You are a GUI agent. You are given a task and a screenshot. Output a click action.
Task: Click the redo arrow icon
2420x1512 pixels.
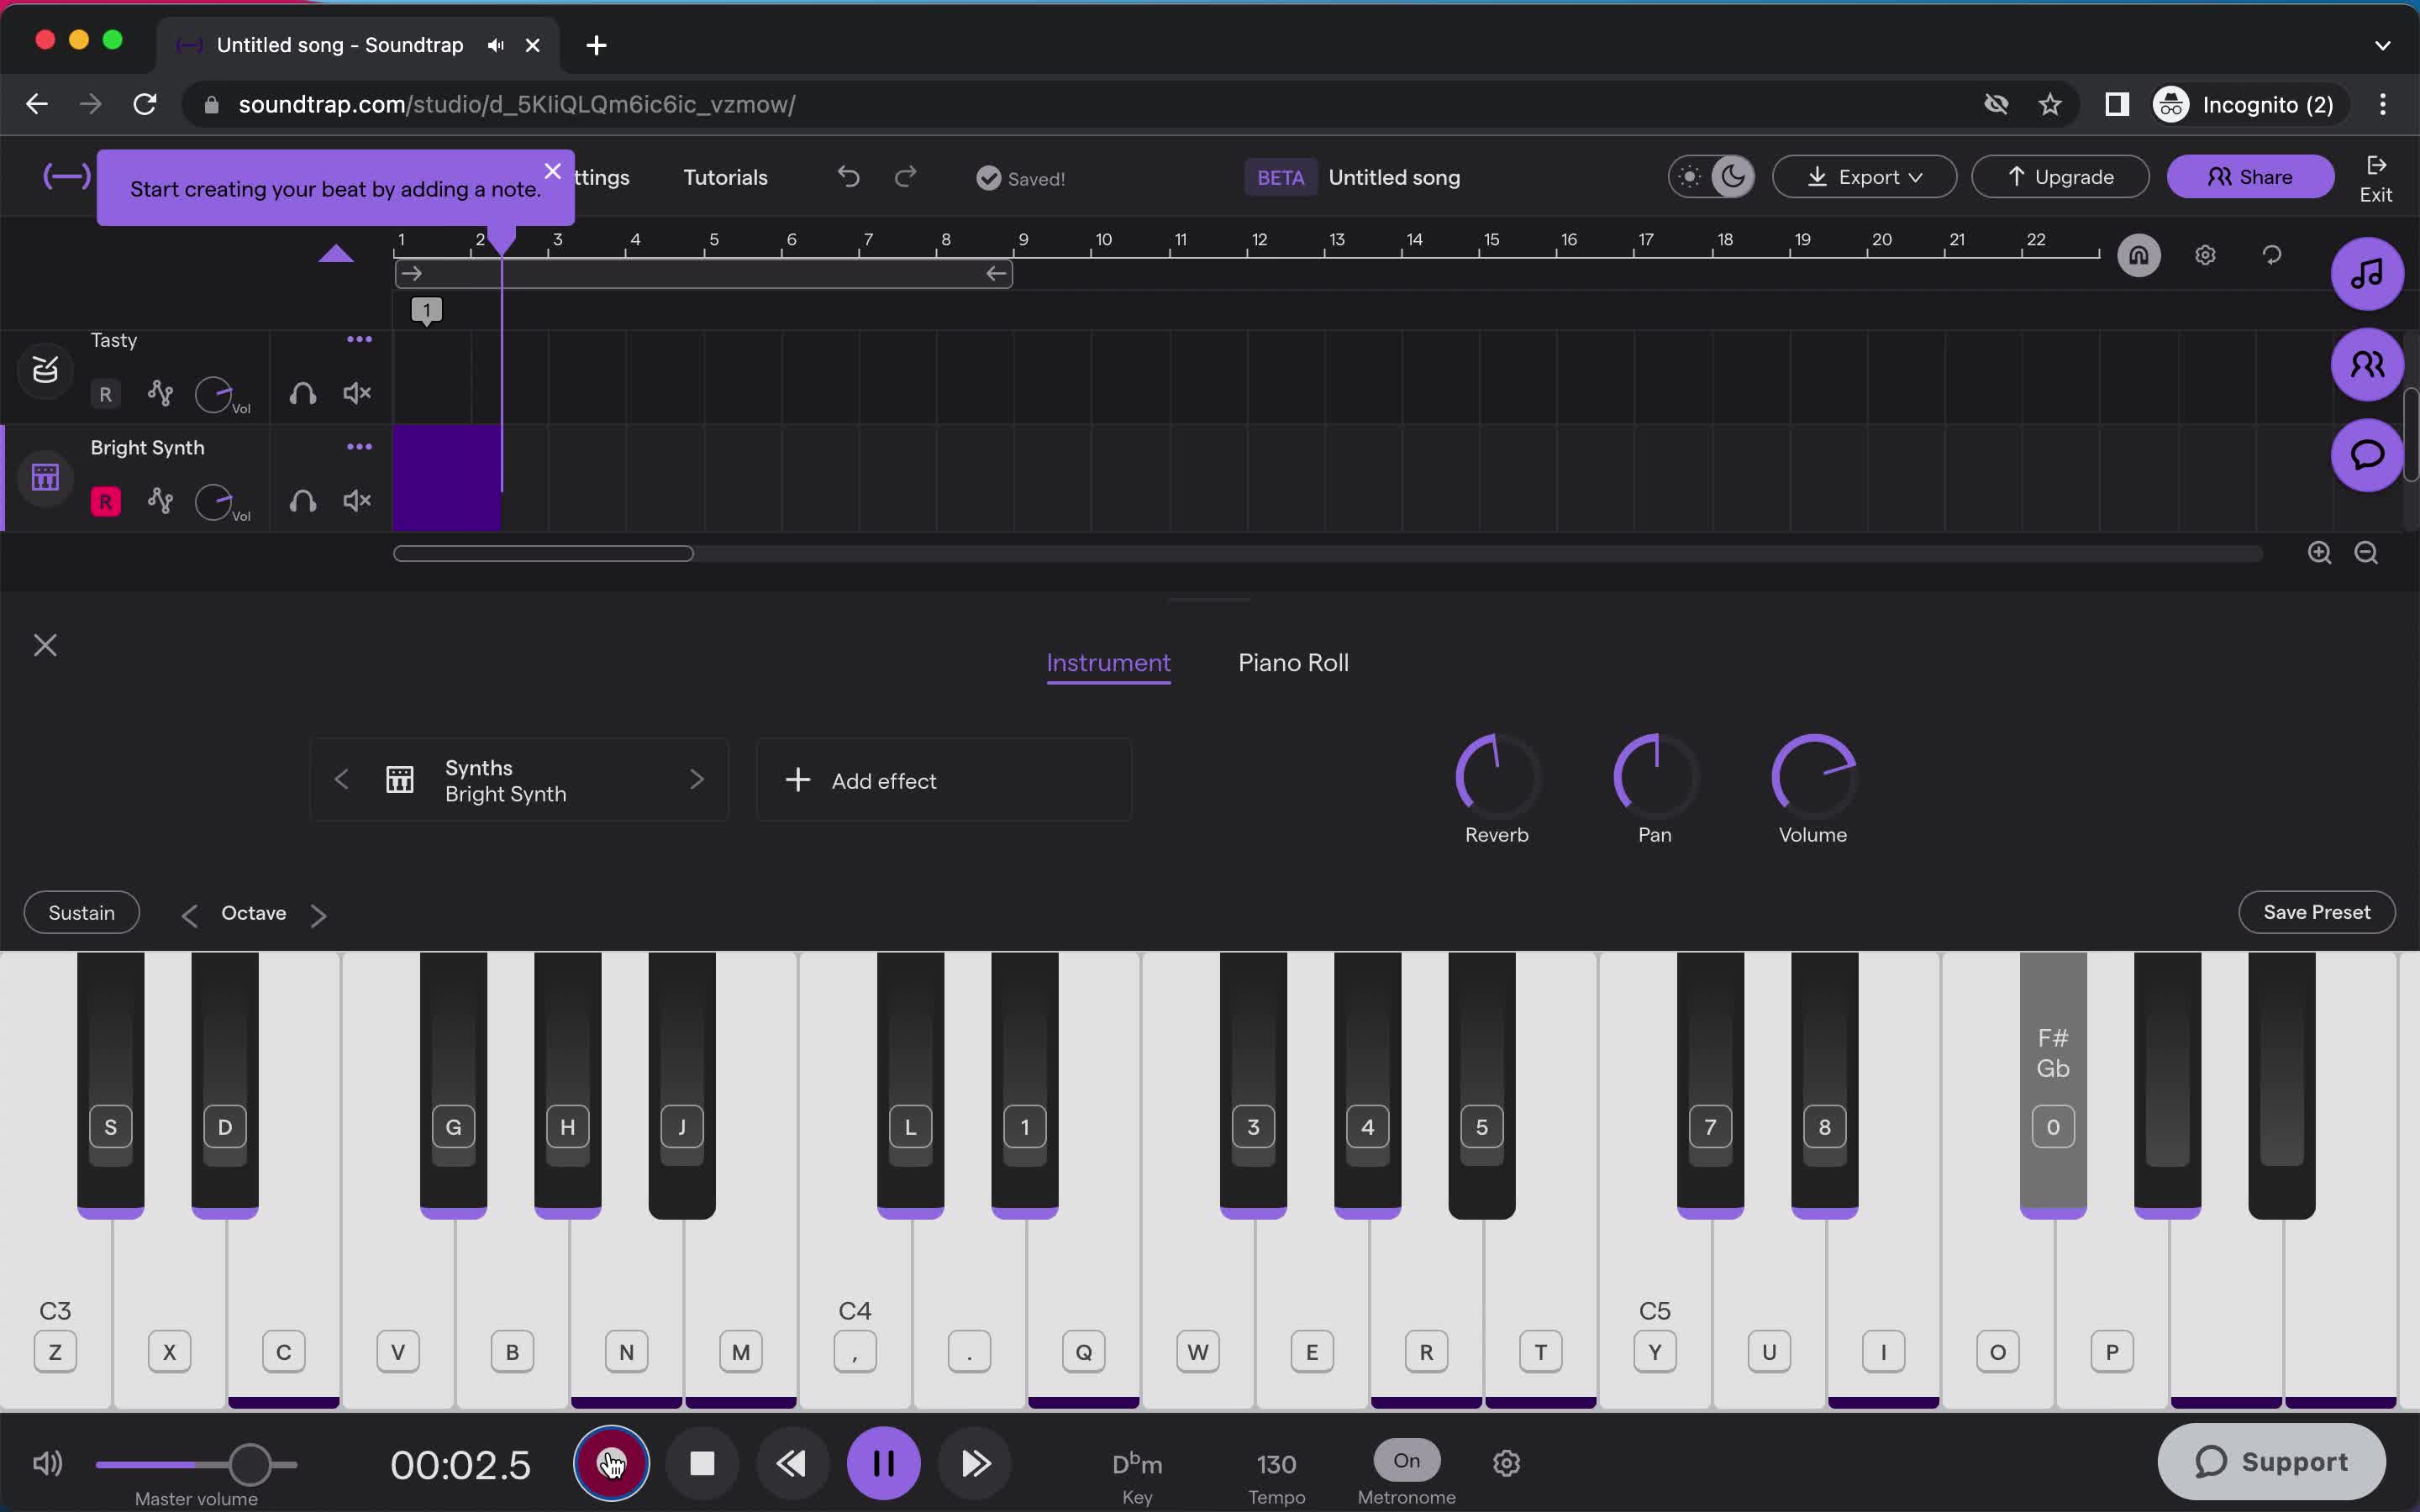pos(906,177)
